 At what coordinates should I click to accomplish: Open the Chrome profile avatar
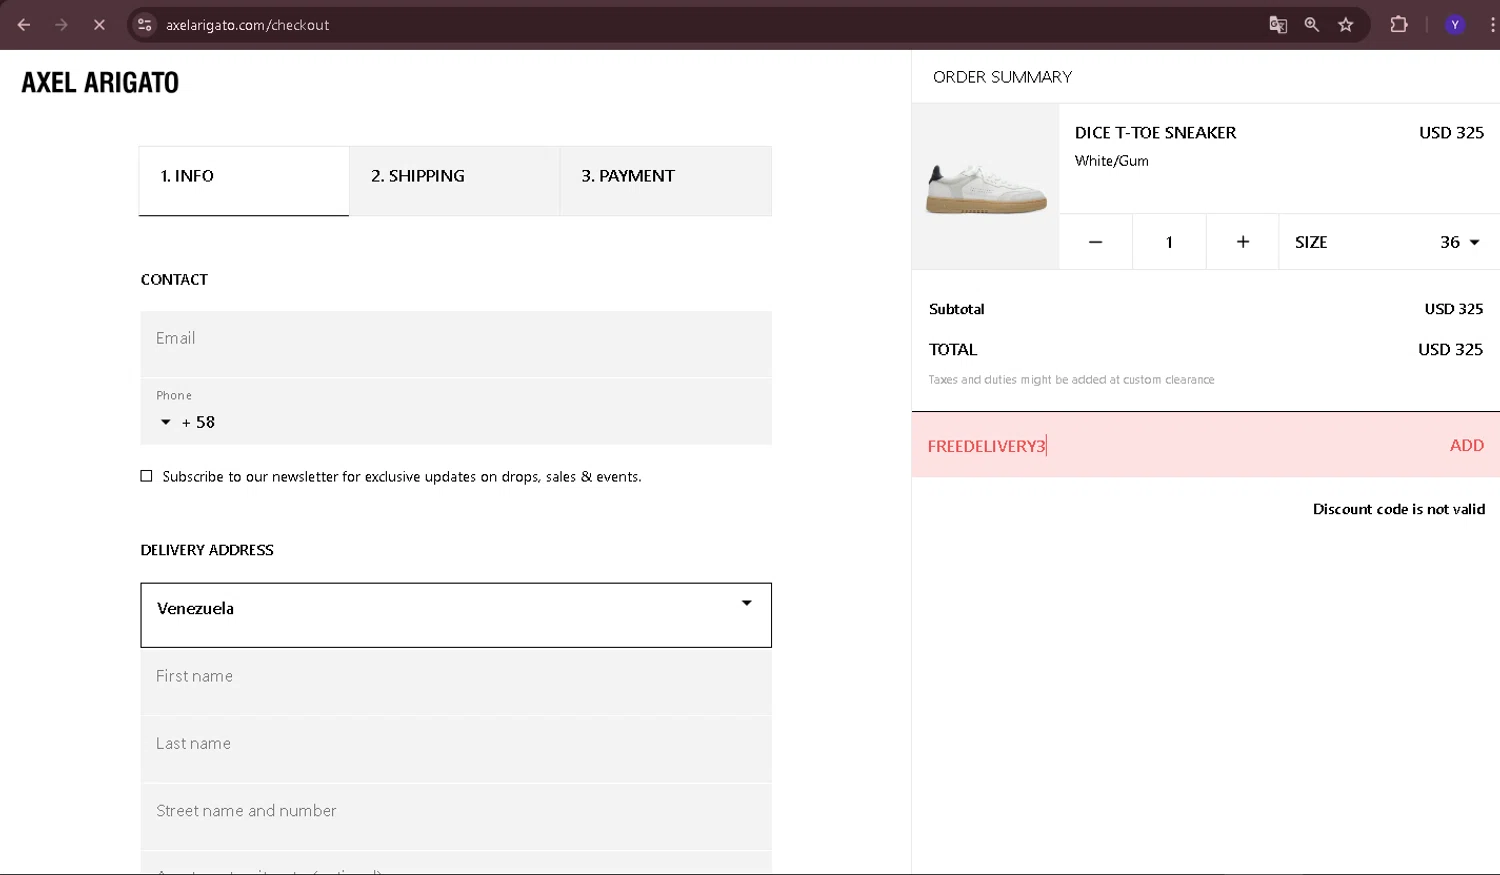(x=1455, y=25)
